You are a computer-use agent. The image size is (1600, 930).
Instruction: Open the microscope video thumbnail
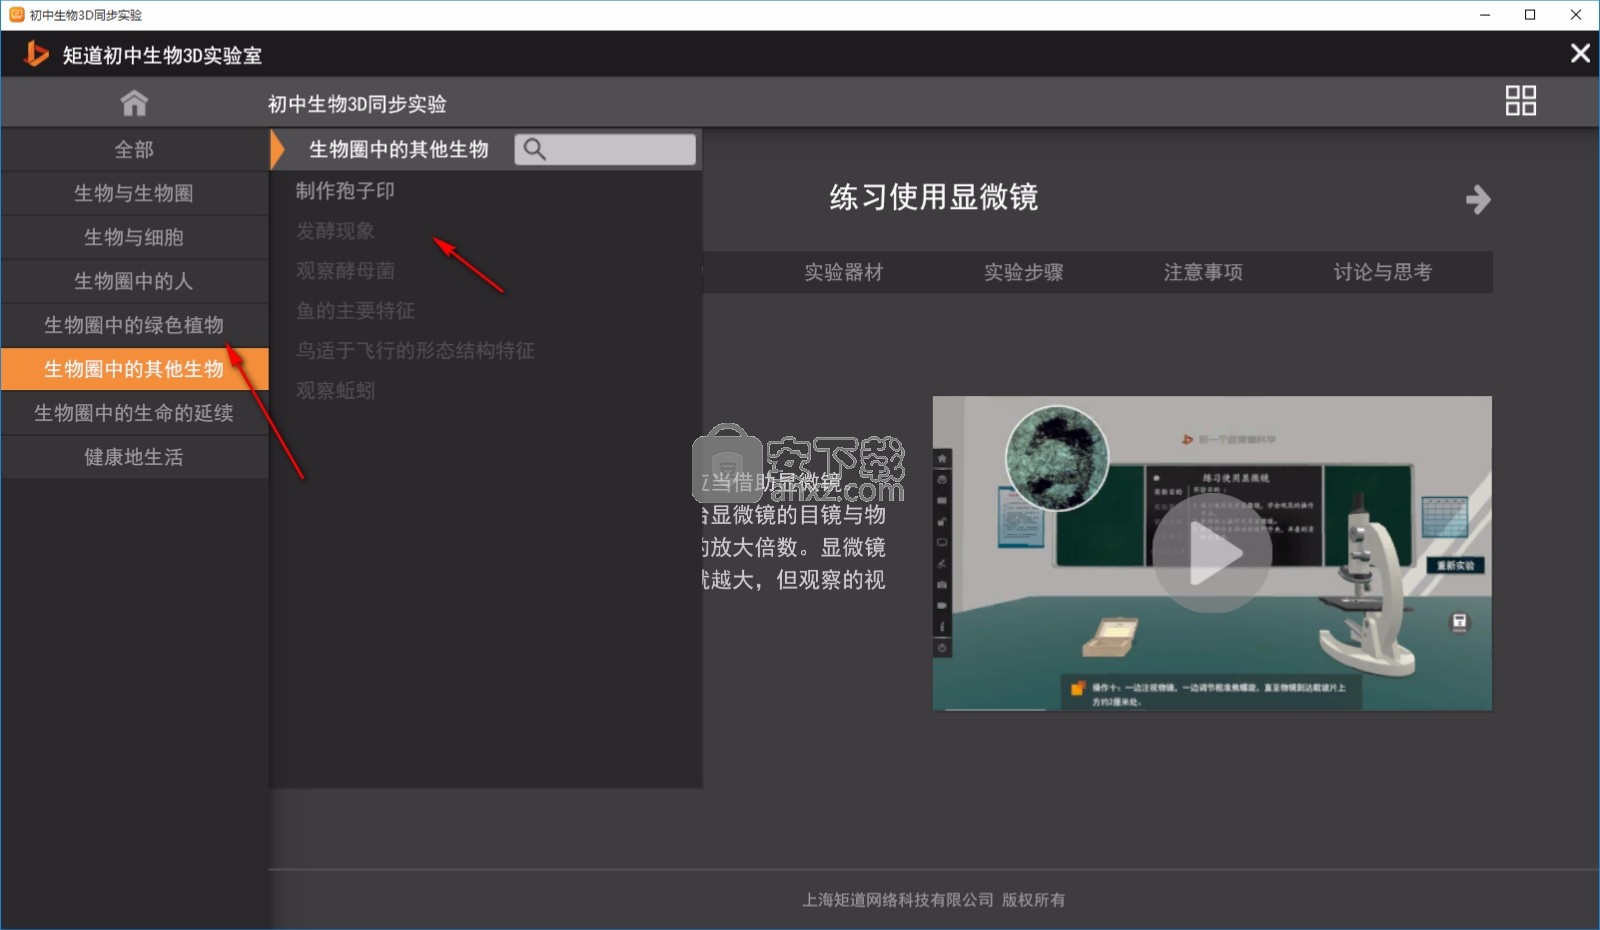coord(1212,553)
